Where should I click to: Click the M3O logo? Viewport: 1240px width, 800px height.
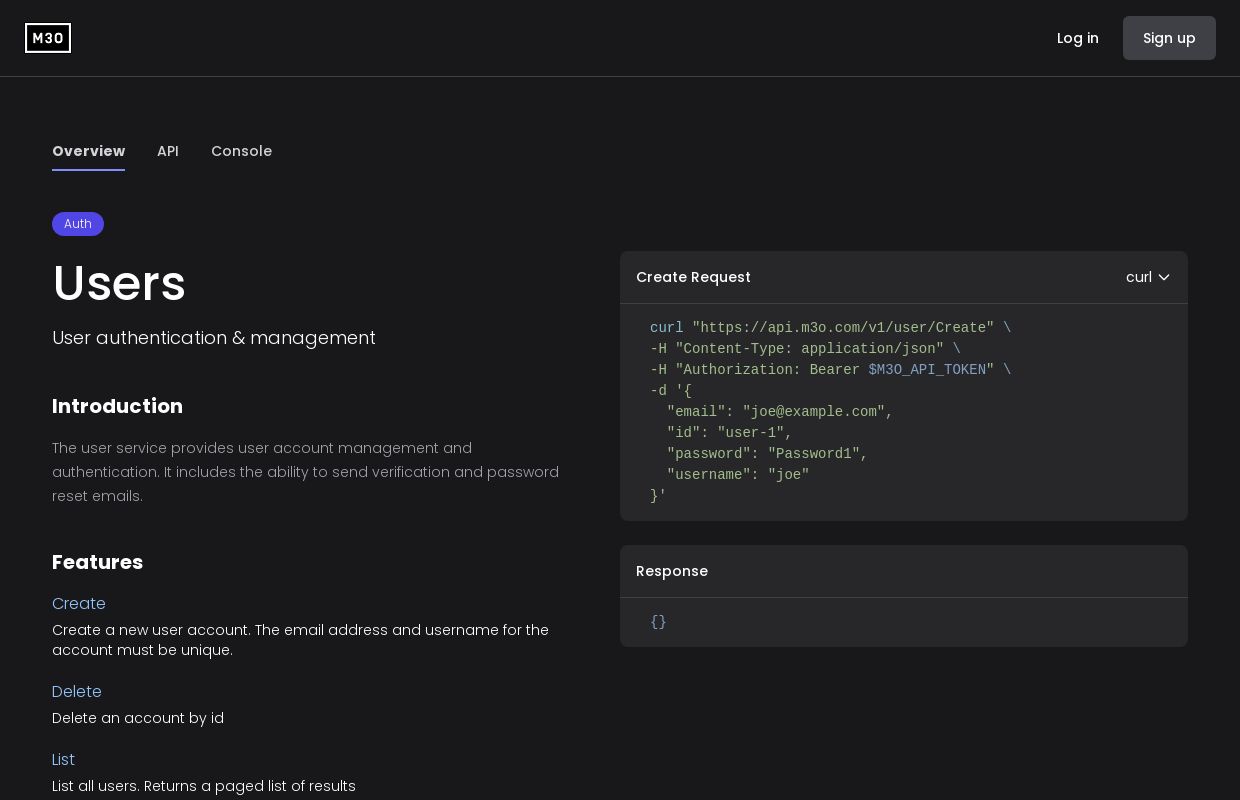[x=48, y=38]
